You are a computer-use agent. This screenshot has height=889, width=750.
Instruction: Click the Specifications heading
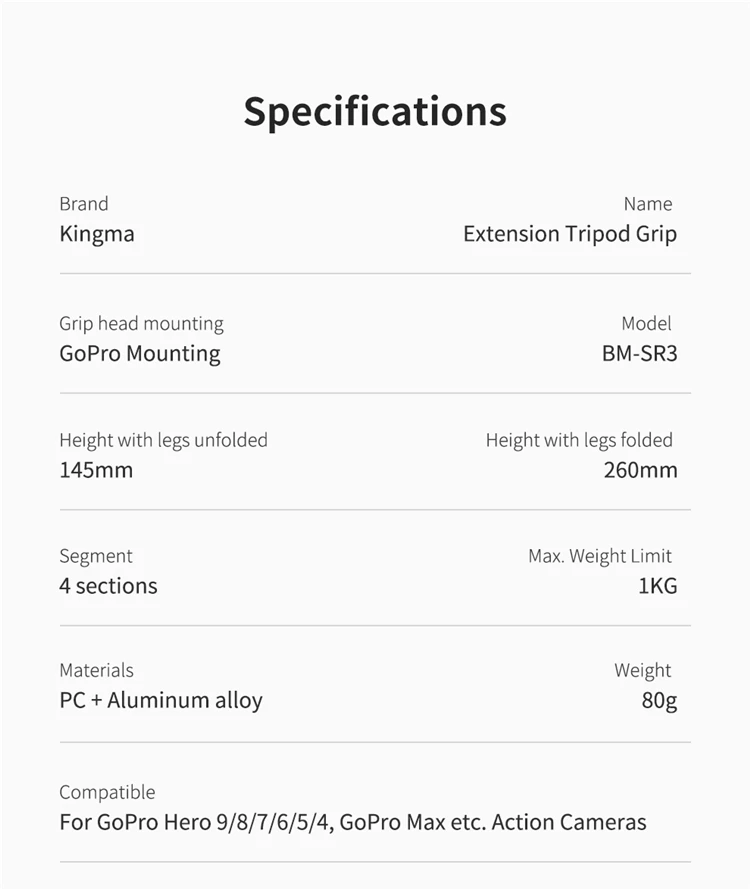[x=375, y=112]
